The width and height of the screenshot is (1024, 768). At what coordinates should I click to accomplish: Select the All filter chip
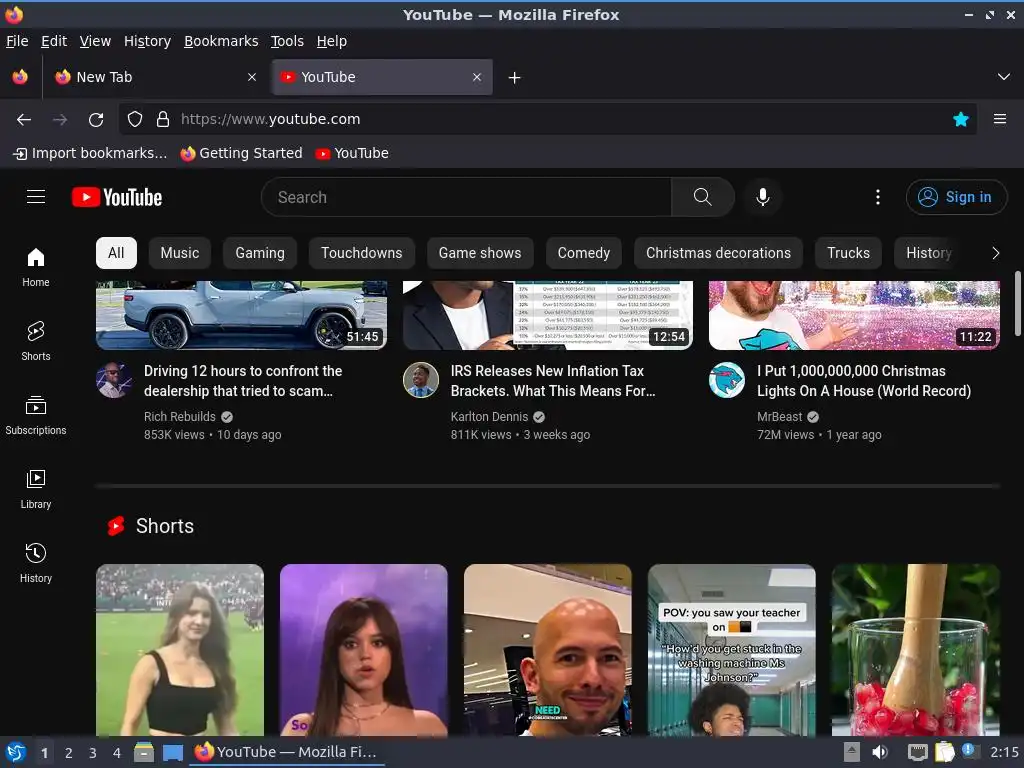[x=116, y=253]
